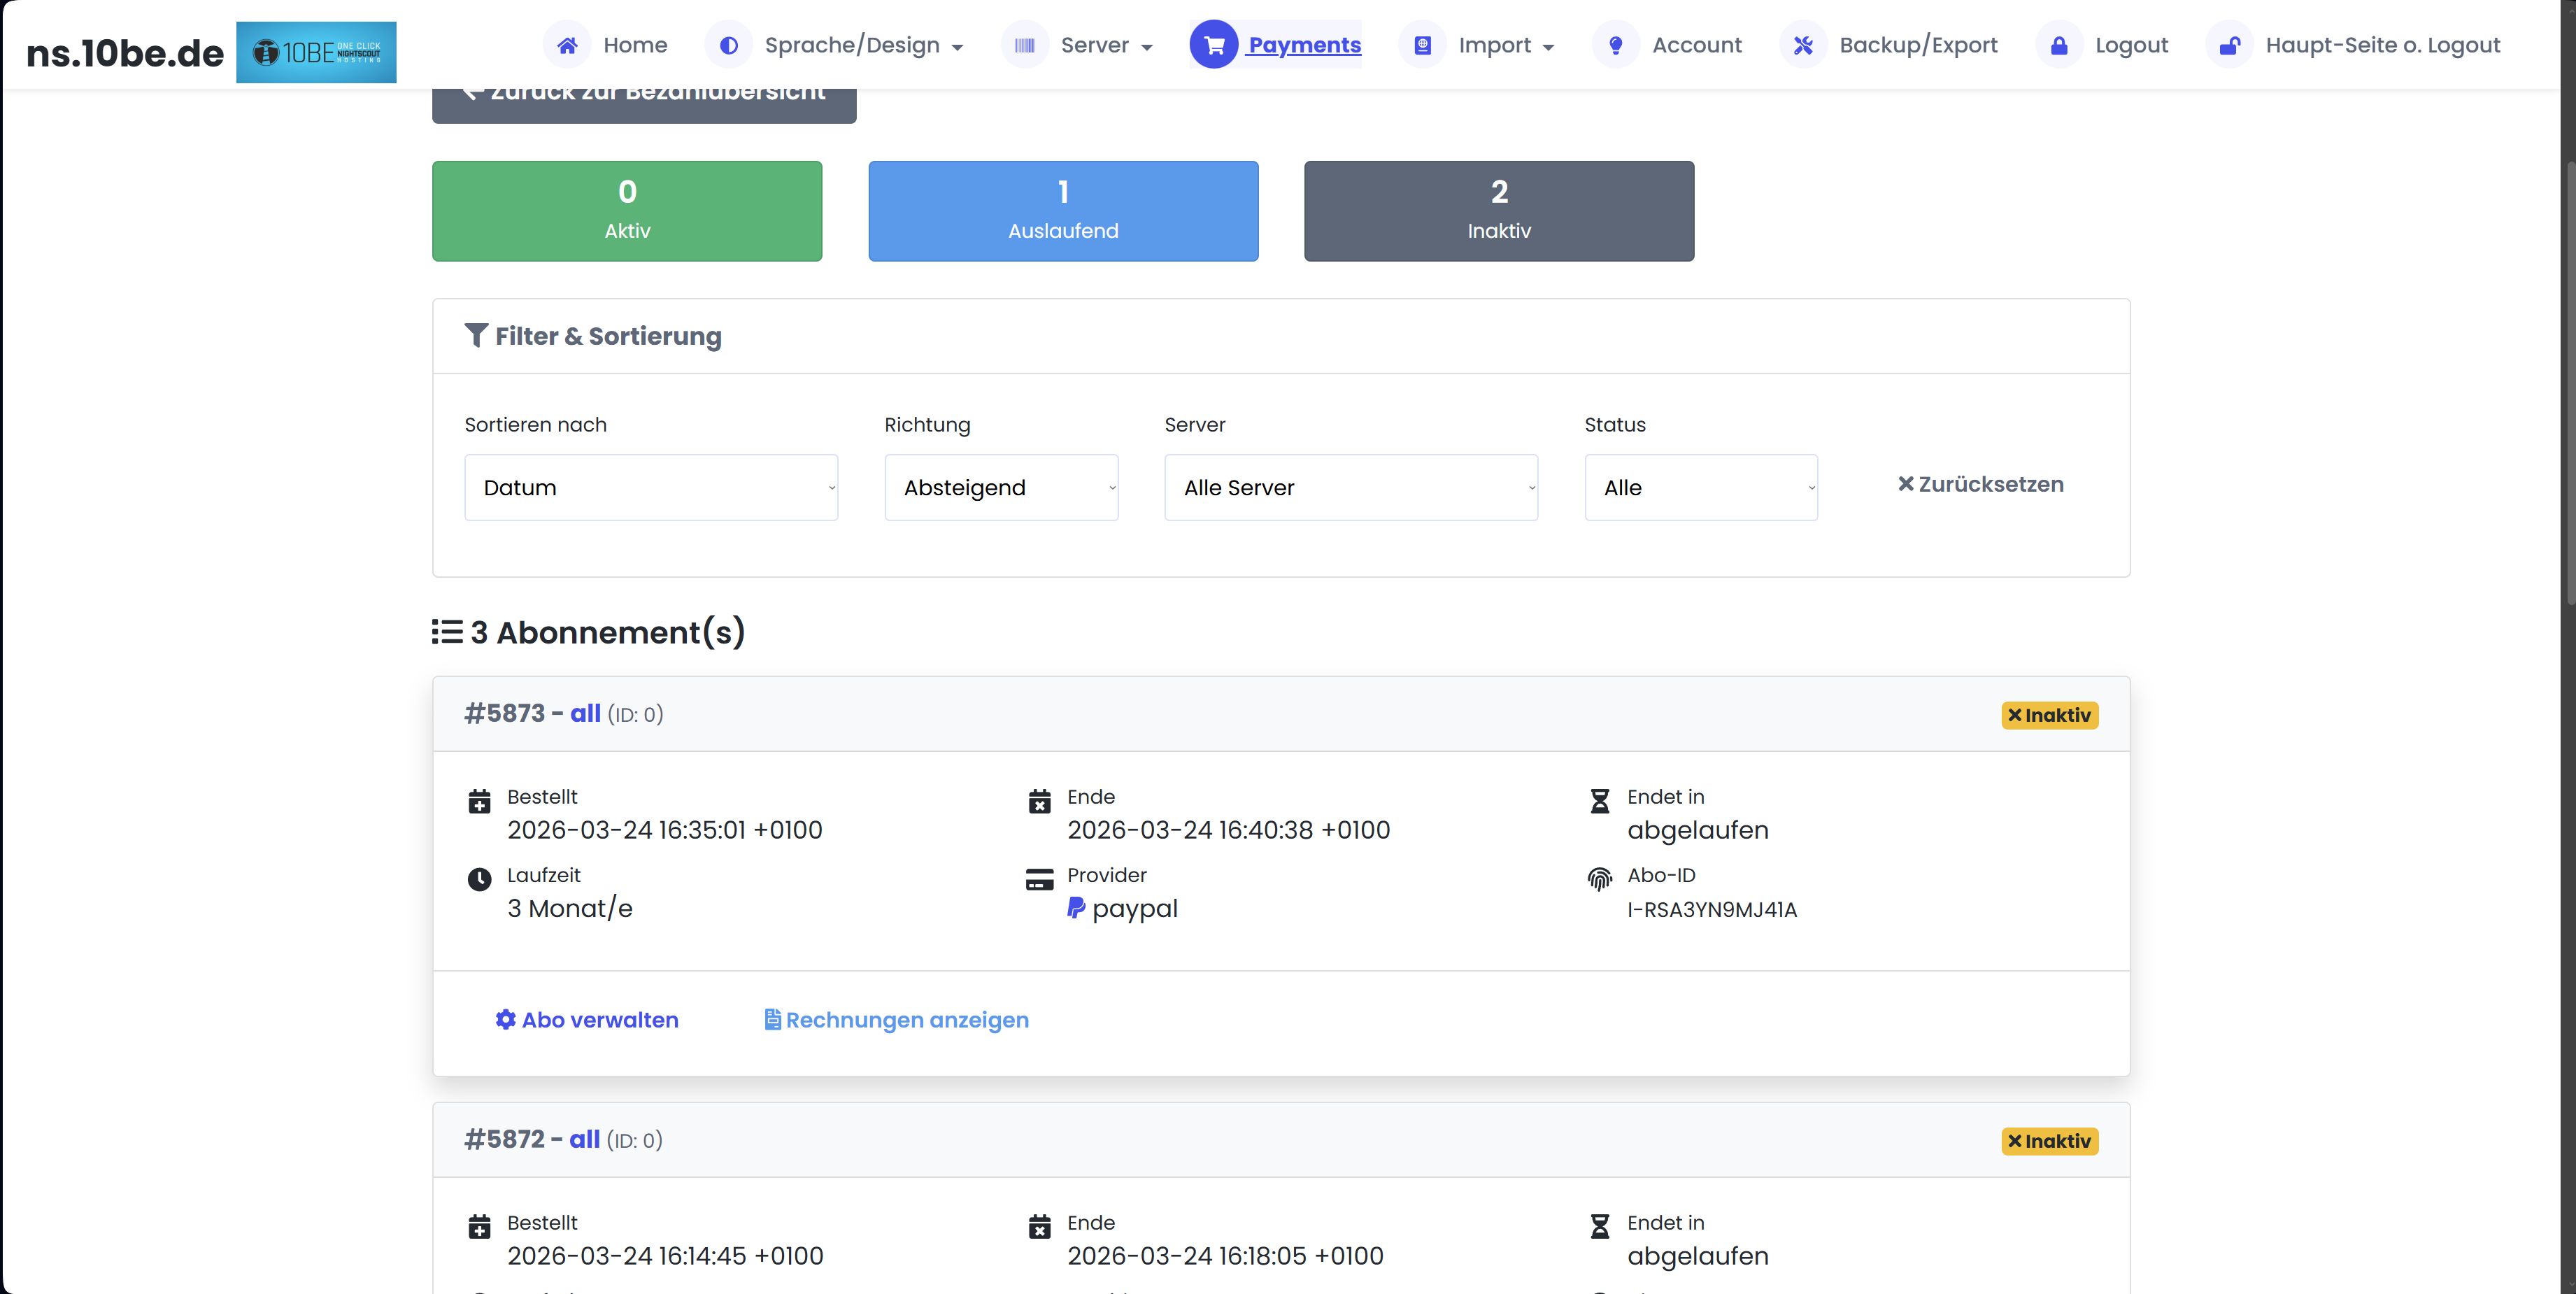Select Rechnungen anzeigen for subscription #5873
The width and height of the screenshot is (2576, 1294).
click(895, 1020)
